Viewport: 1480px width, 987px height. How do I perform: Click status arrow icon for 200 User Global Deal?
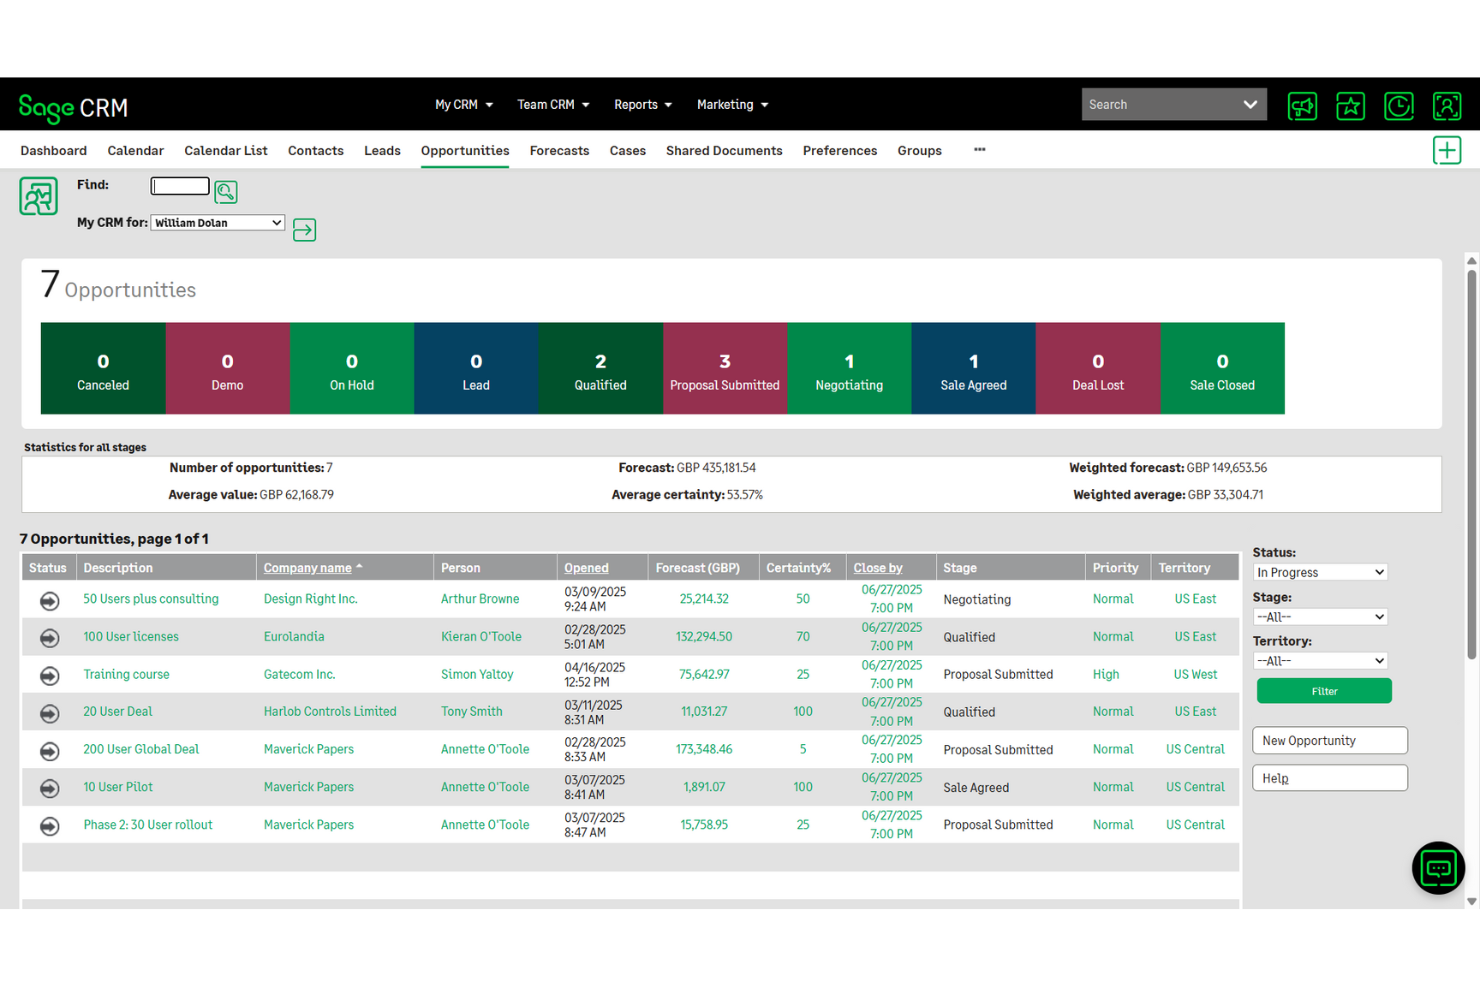pyautogui.click(x=49, y=751)
